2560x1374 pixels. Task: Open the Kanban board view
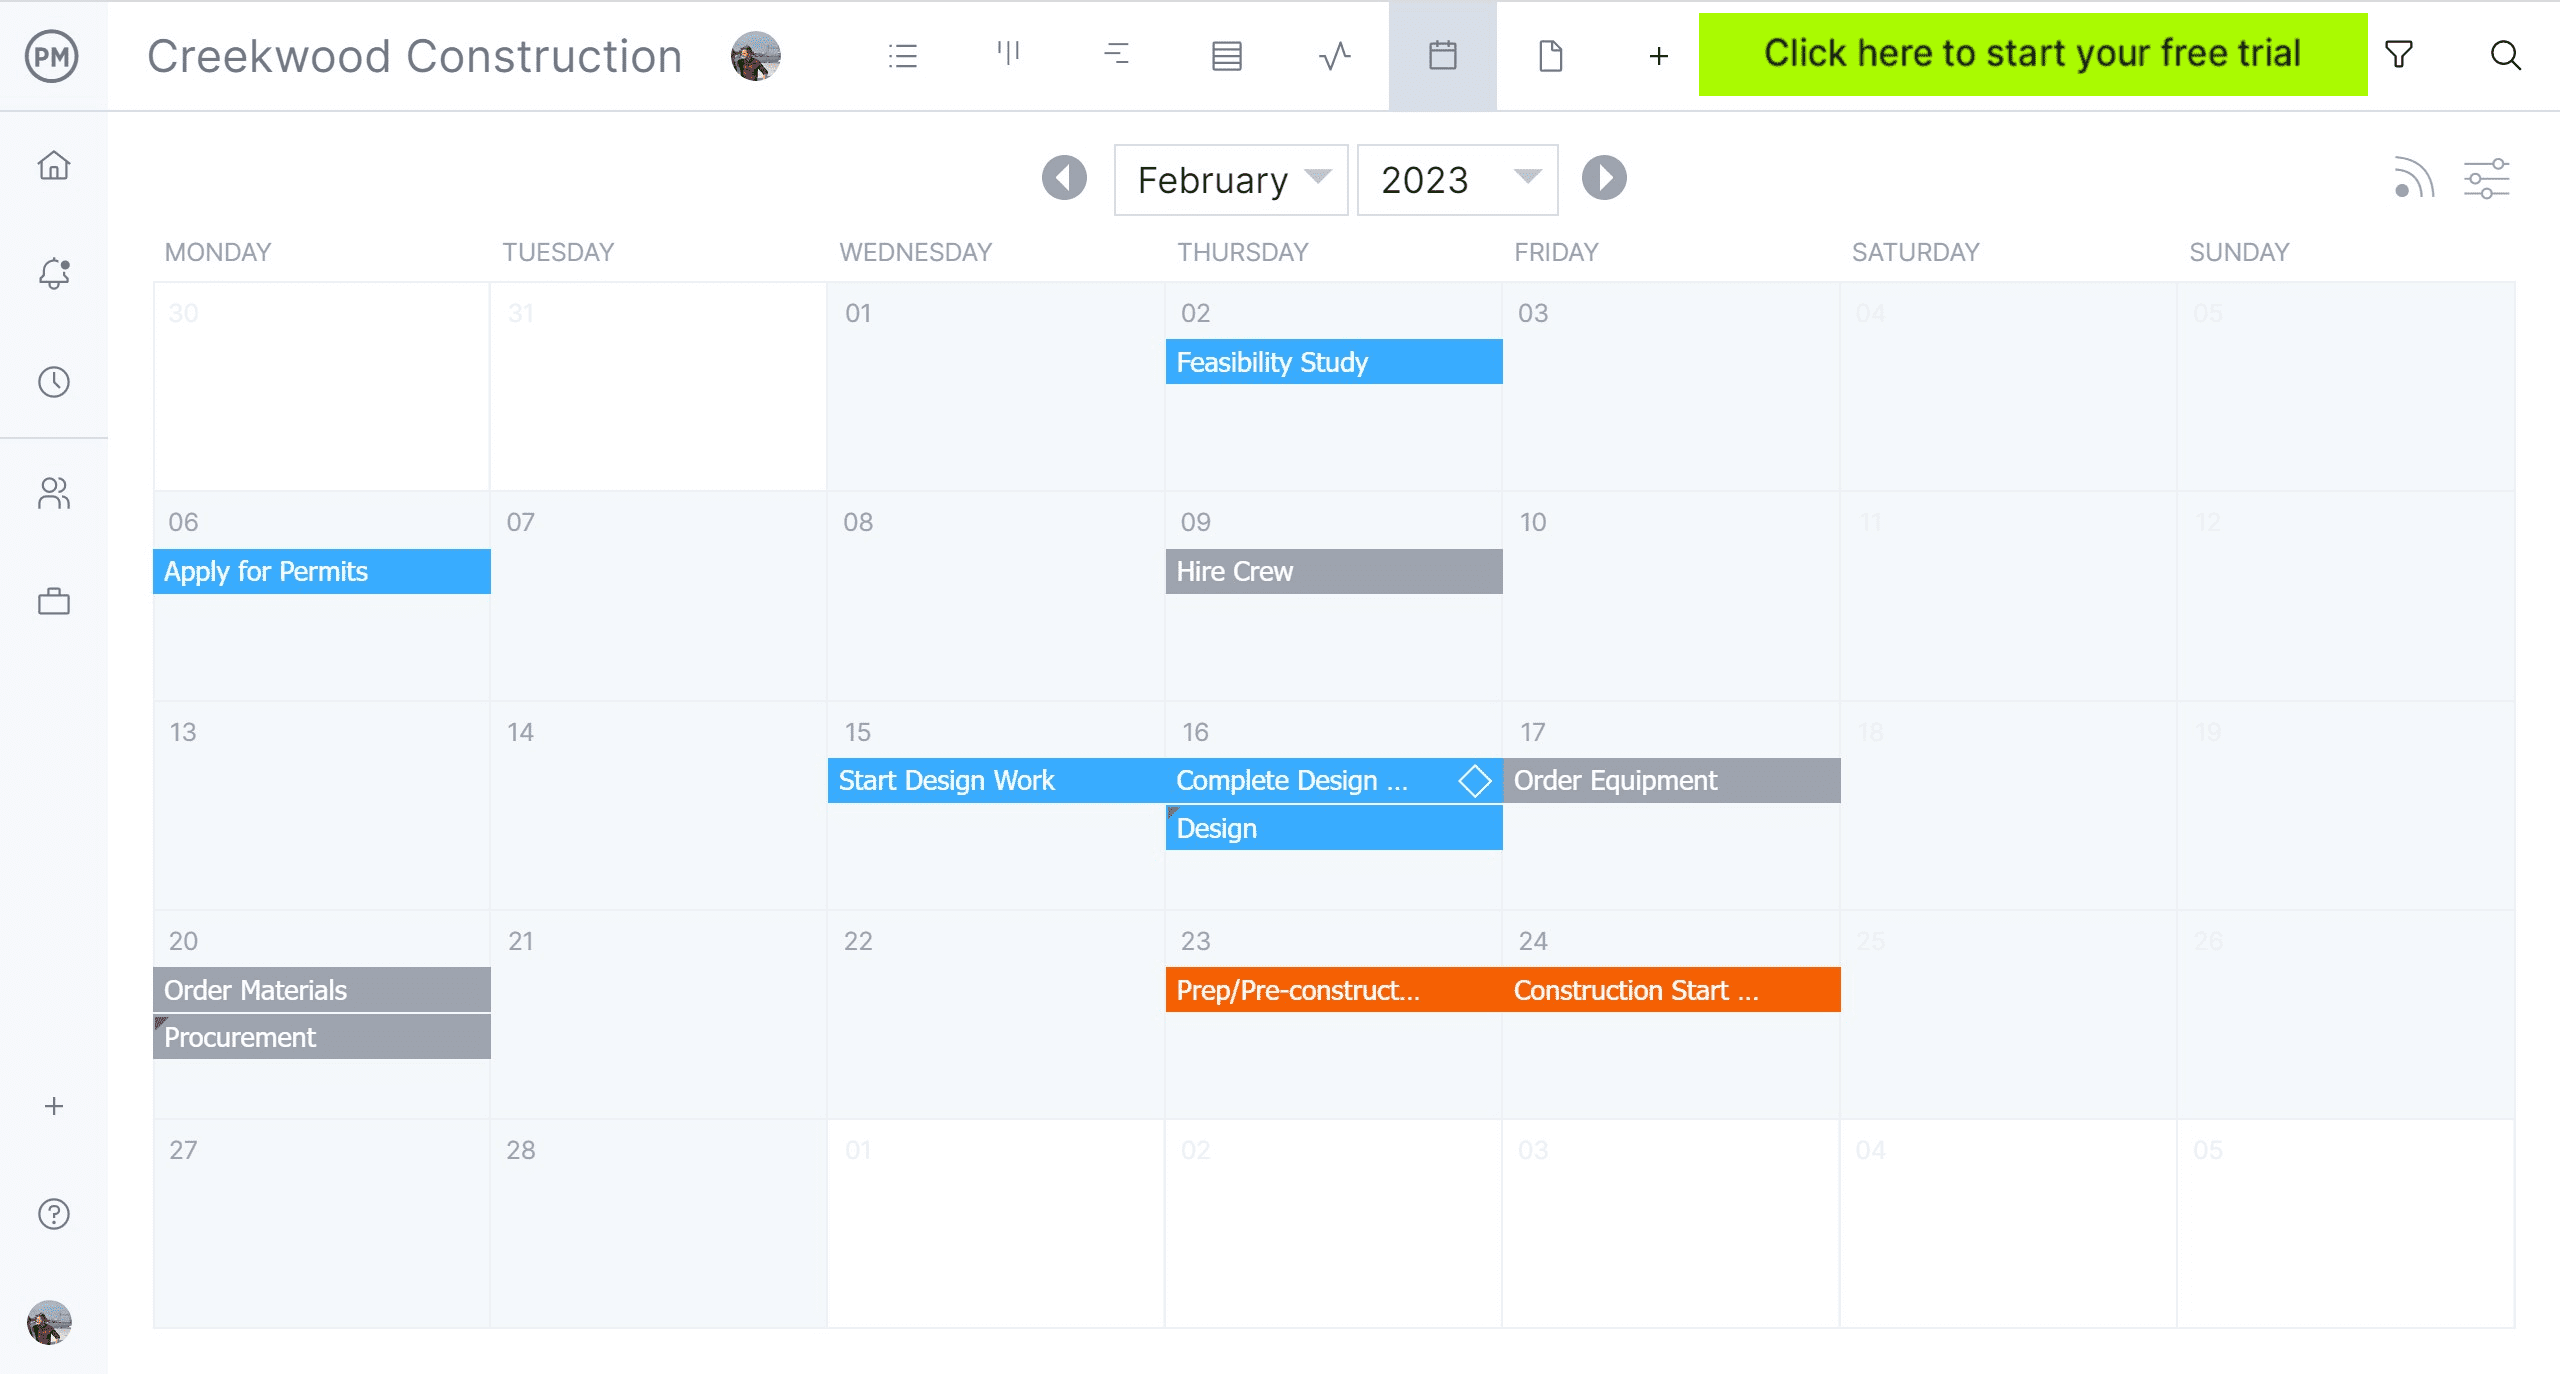pyautogui.click(x=1009, y=55)
